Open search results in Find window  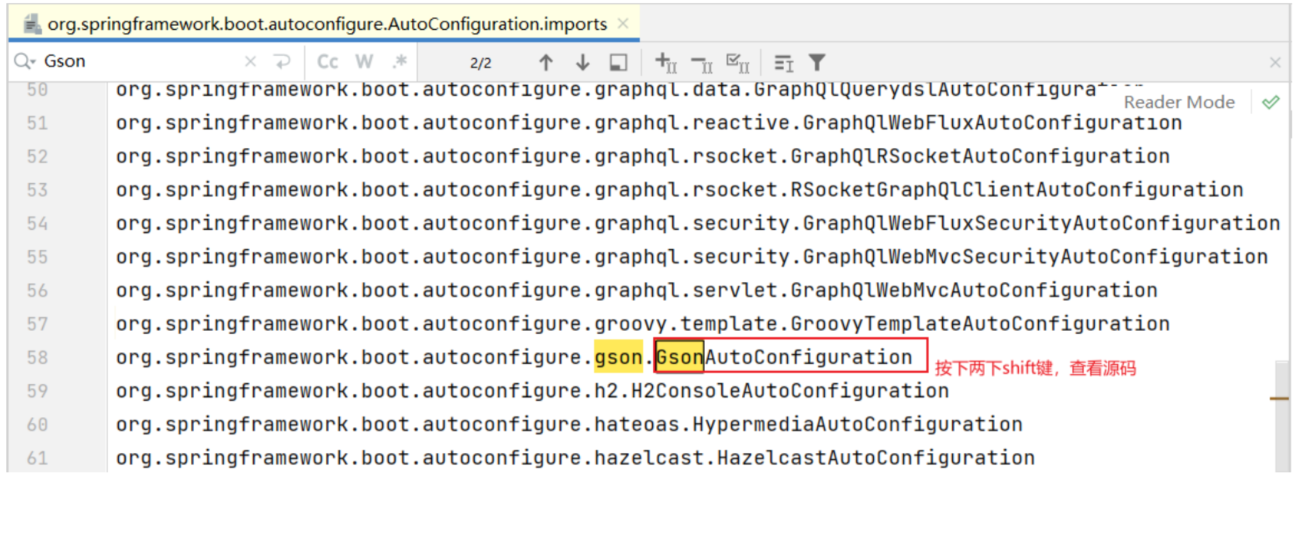coord(619,62)
